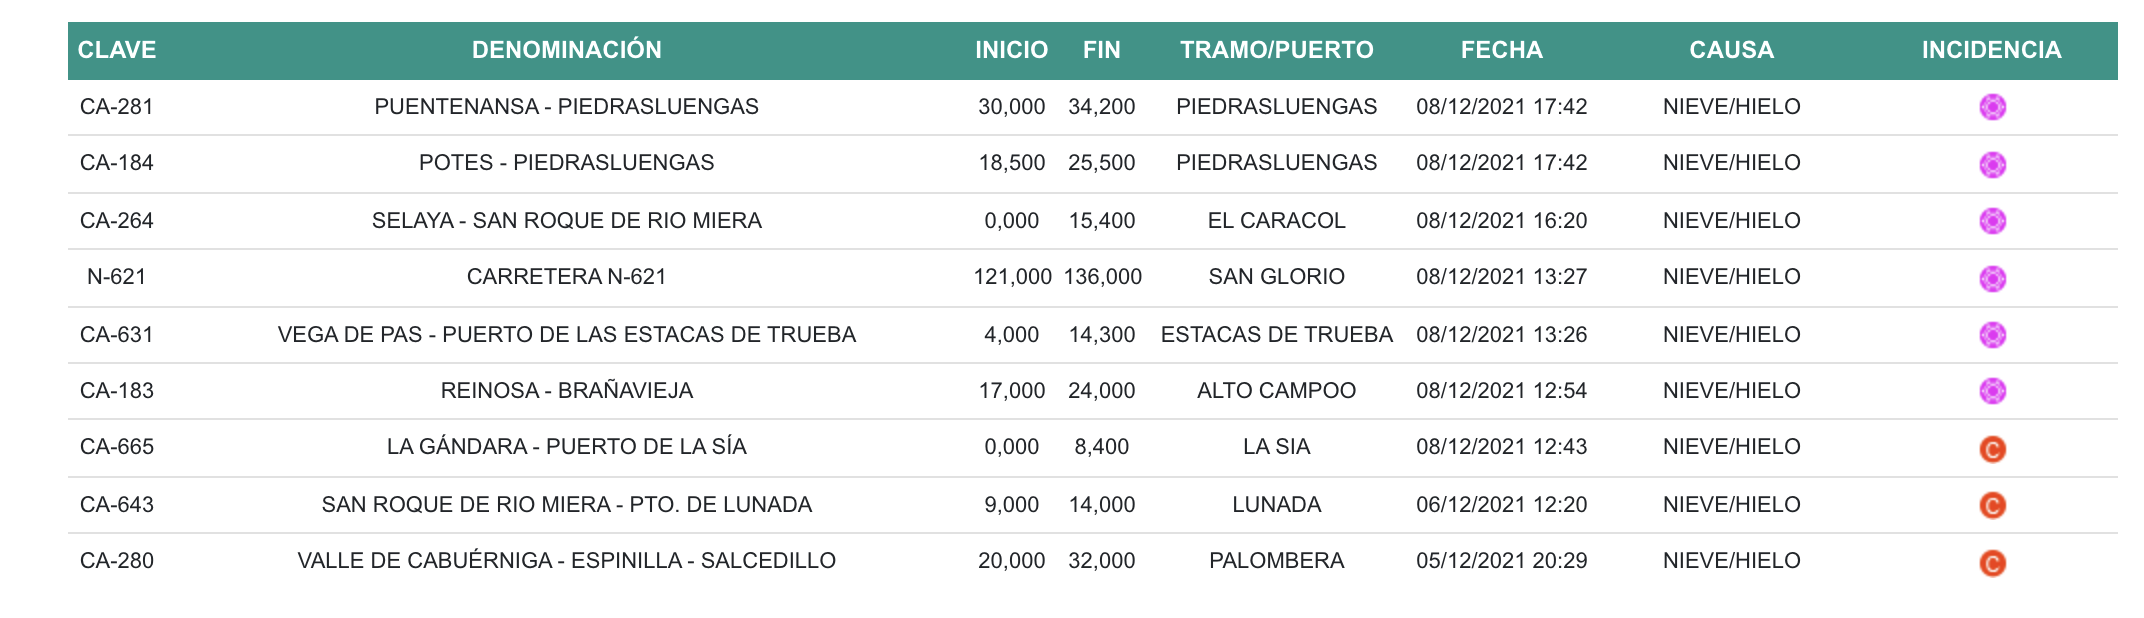This screenshot has width=2144, height=618.
Task: Click the INCIDENCIA column header
Action: (x=1991, y=50)
